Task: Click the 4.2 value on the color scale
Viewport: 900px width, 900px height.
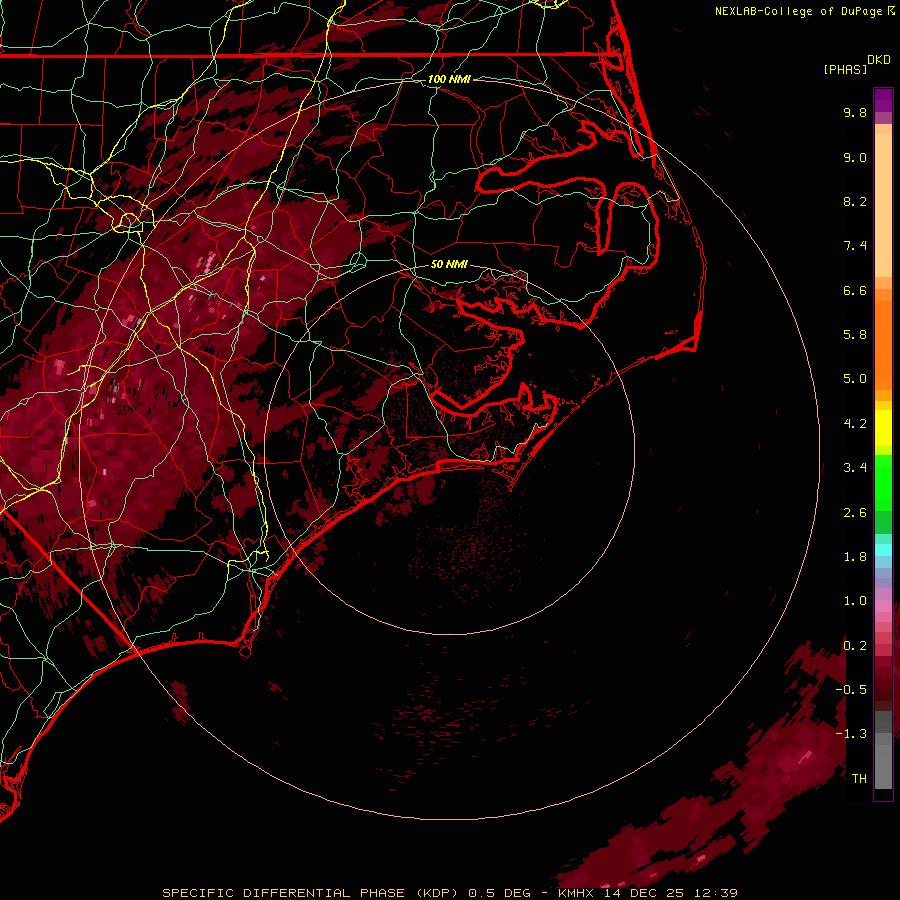Action: 855,424
